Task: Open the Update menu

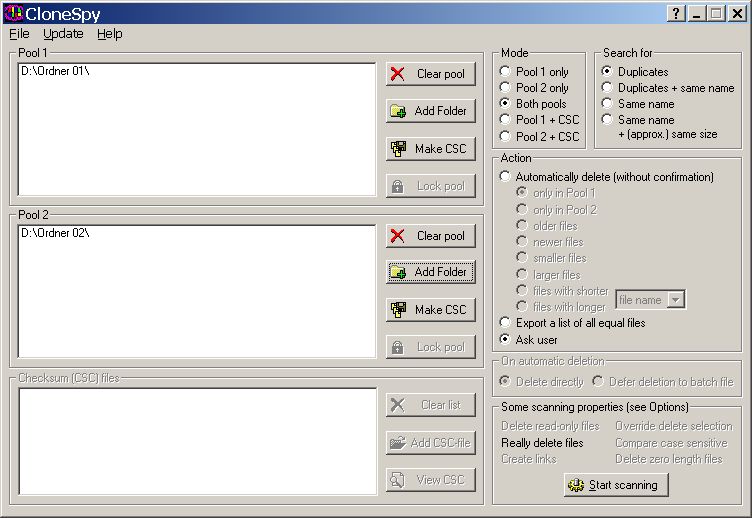Action: [x=63, y=34]
